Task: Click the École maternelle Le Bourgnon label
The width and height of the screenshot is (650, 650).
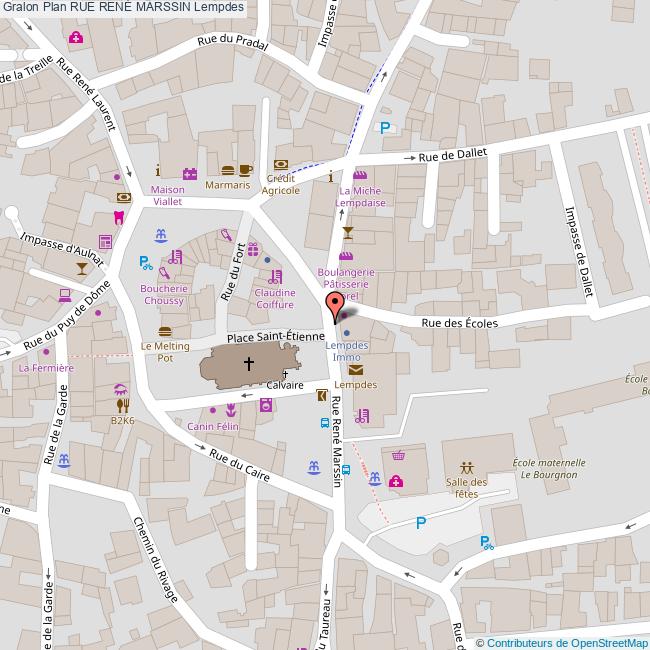Action: click(548, 469)
